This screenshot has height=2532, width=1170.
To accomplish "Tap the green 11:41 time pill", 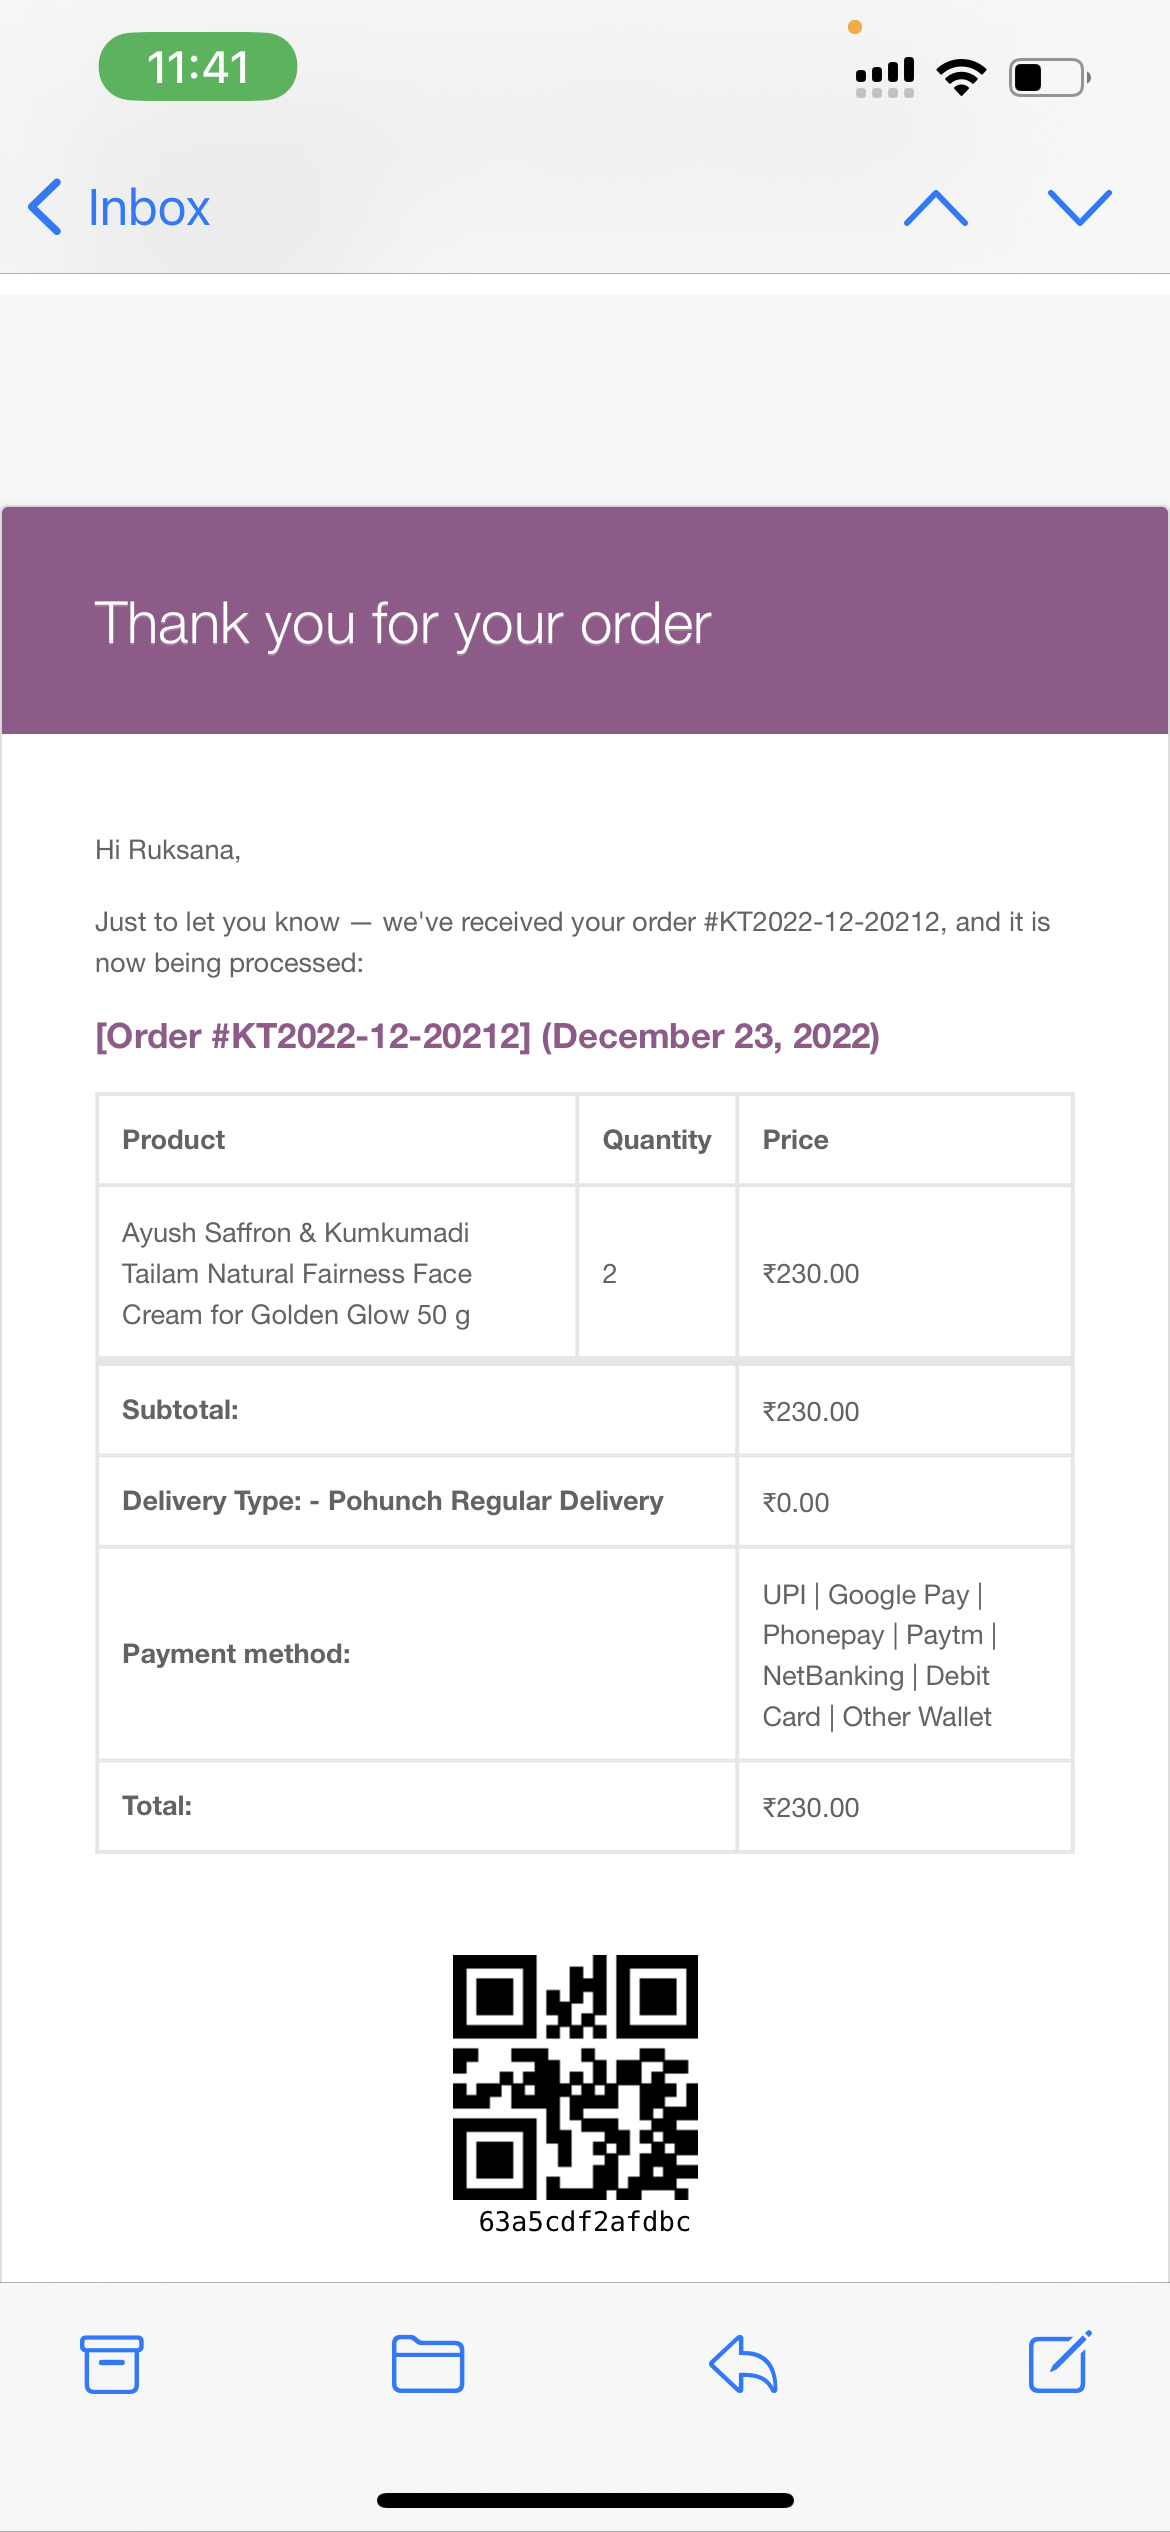I will [x=198, y=67].
